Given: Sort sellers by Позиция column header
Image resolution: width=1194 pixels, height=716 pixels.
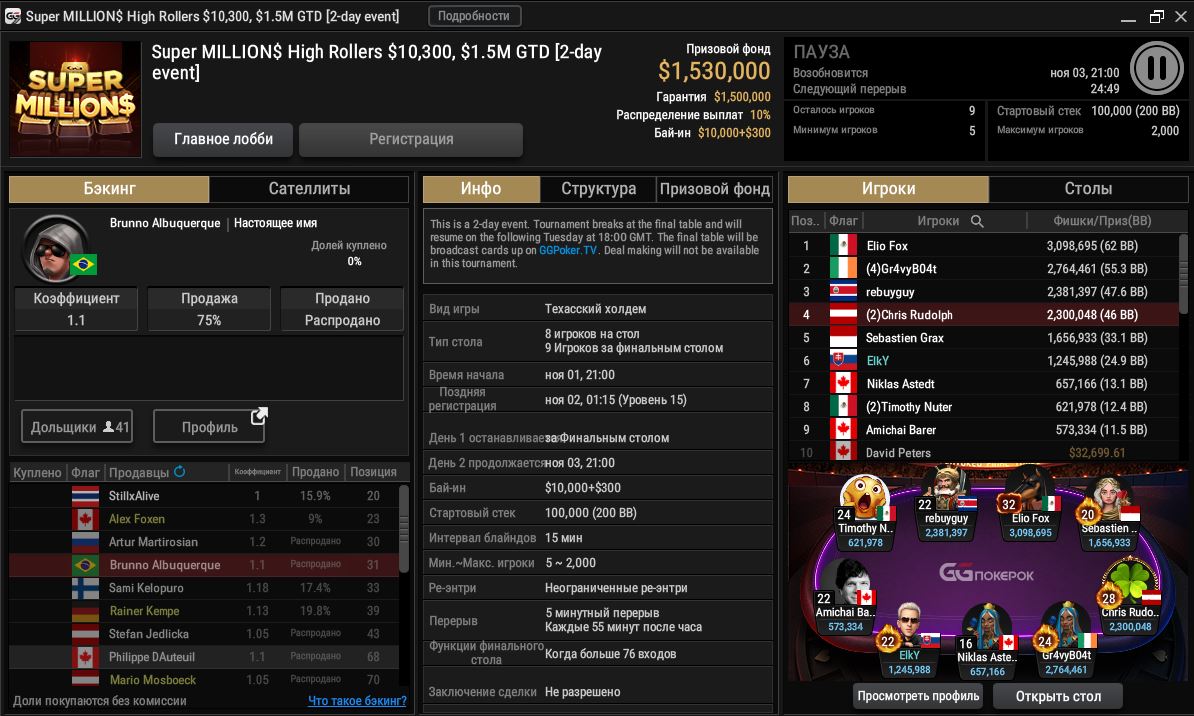Looking at the screenshot, I should coord(373,472).
